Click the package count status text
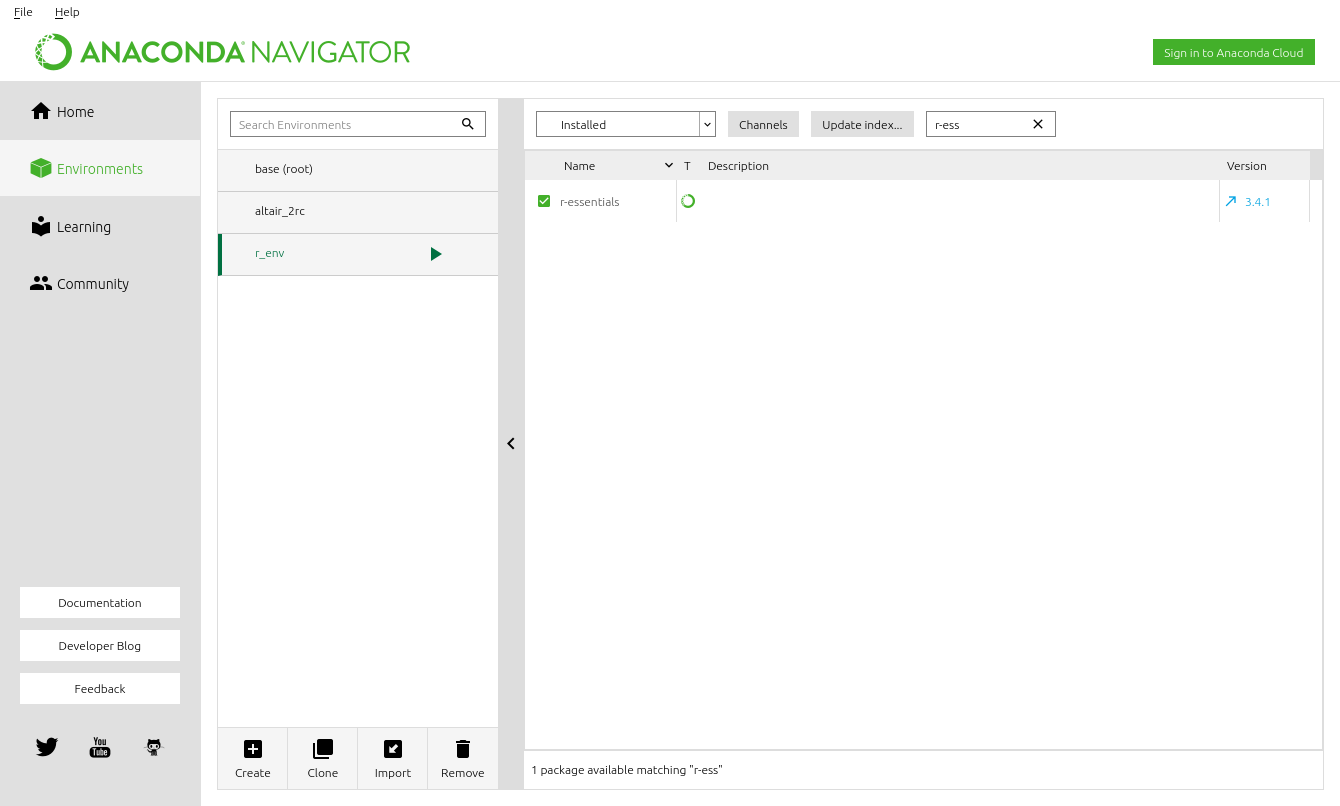 [x=627, y=770]
